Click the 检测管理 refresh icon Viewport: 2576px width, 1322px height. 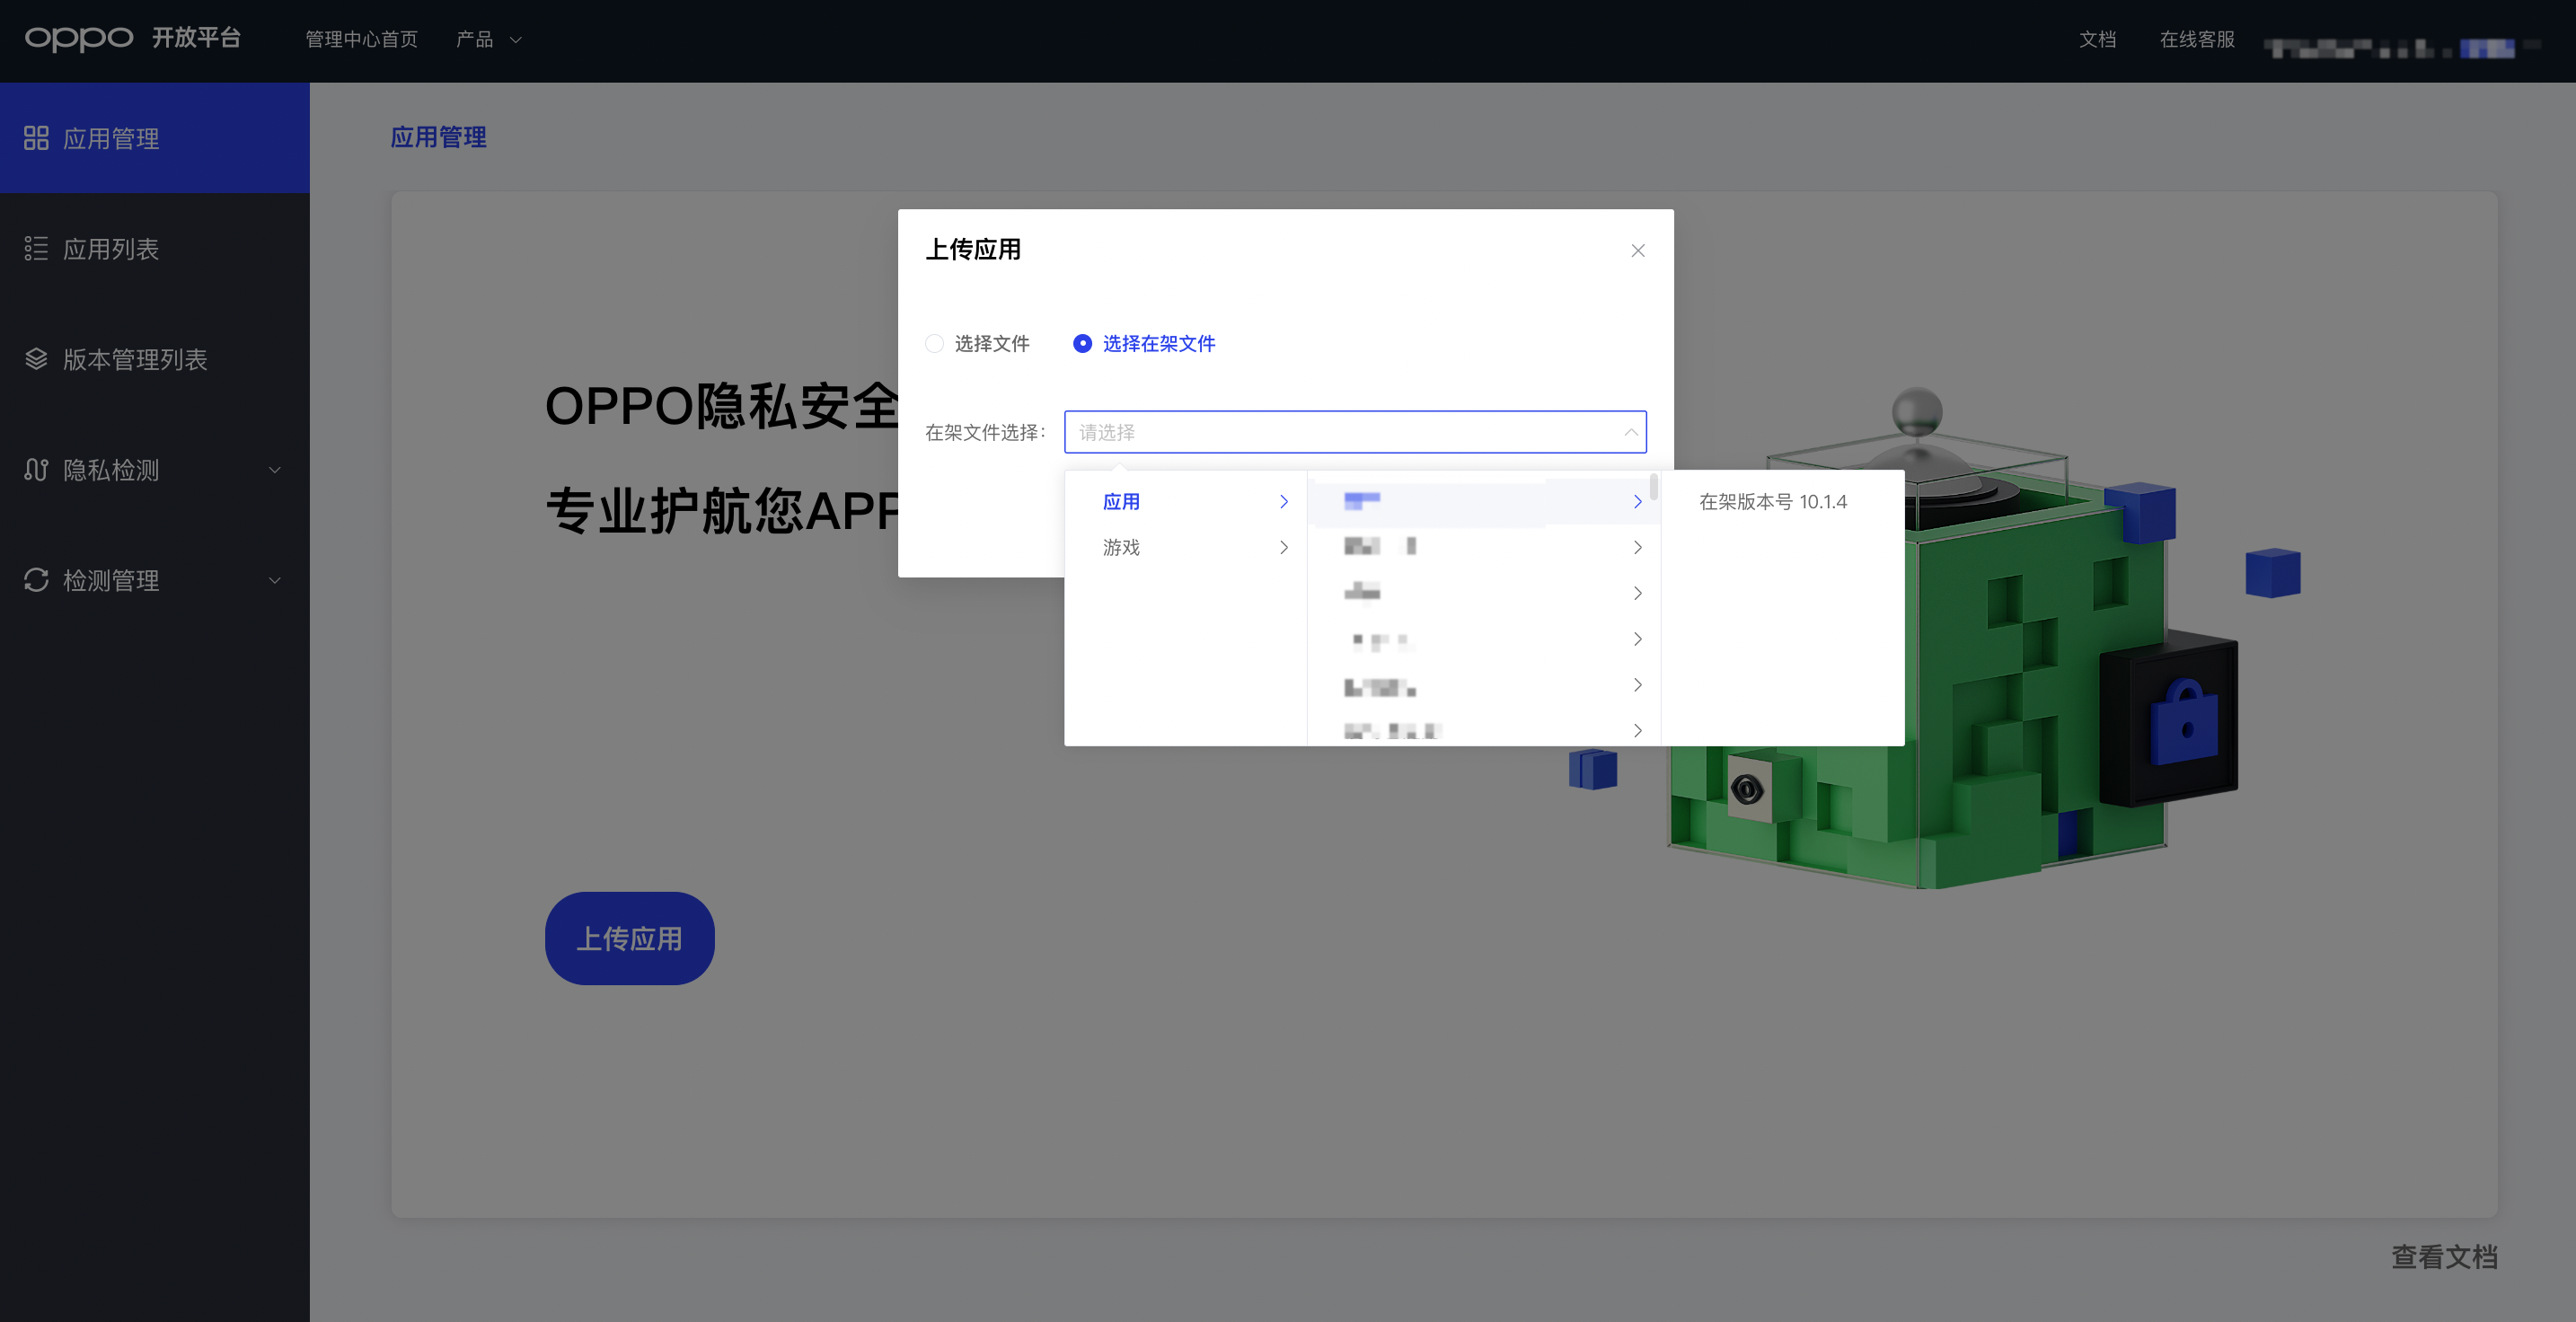pos(37,581)
